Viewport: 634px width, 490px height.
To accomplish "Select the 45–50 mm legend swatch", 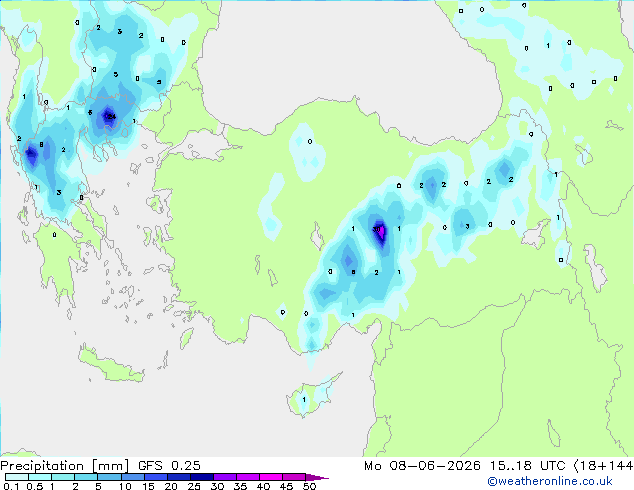I will [x=294, y=477].
